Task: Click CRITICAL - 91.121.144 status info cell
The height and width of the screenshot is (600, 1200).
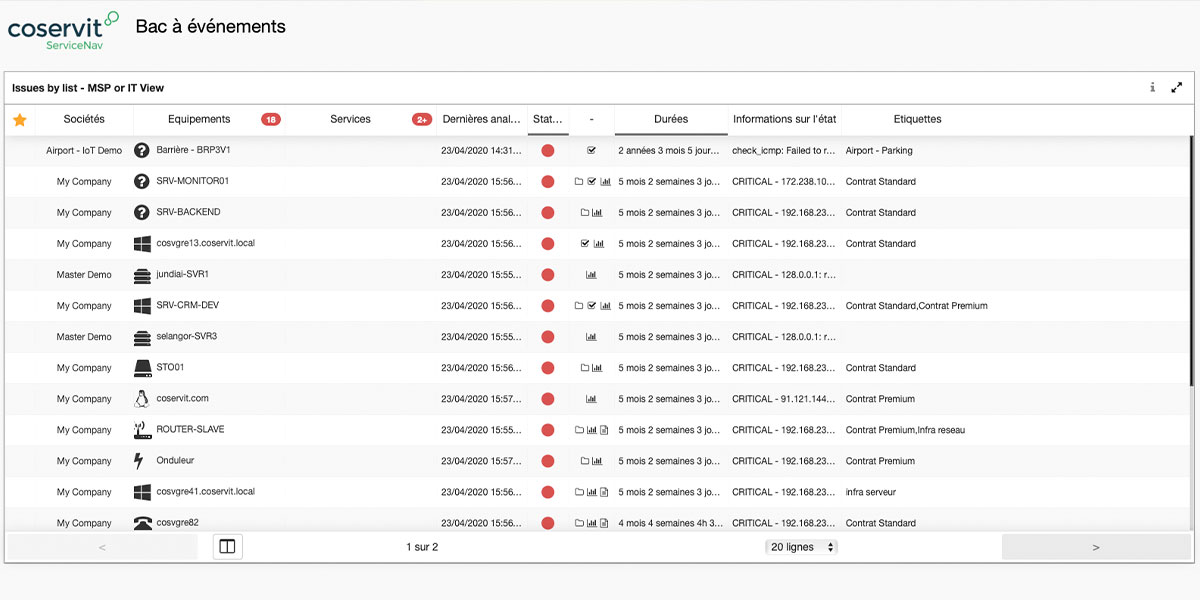Action: [x=784, y=399]
